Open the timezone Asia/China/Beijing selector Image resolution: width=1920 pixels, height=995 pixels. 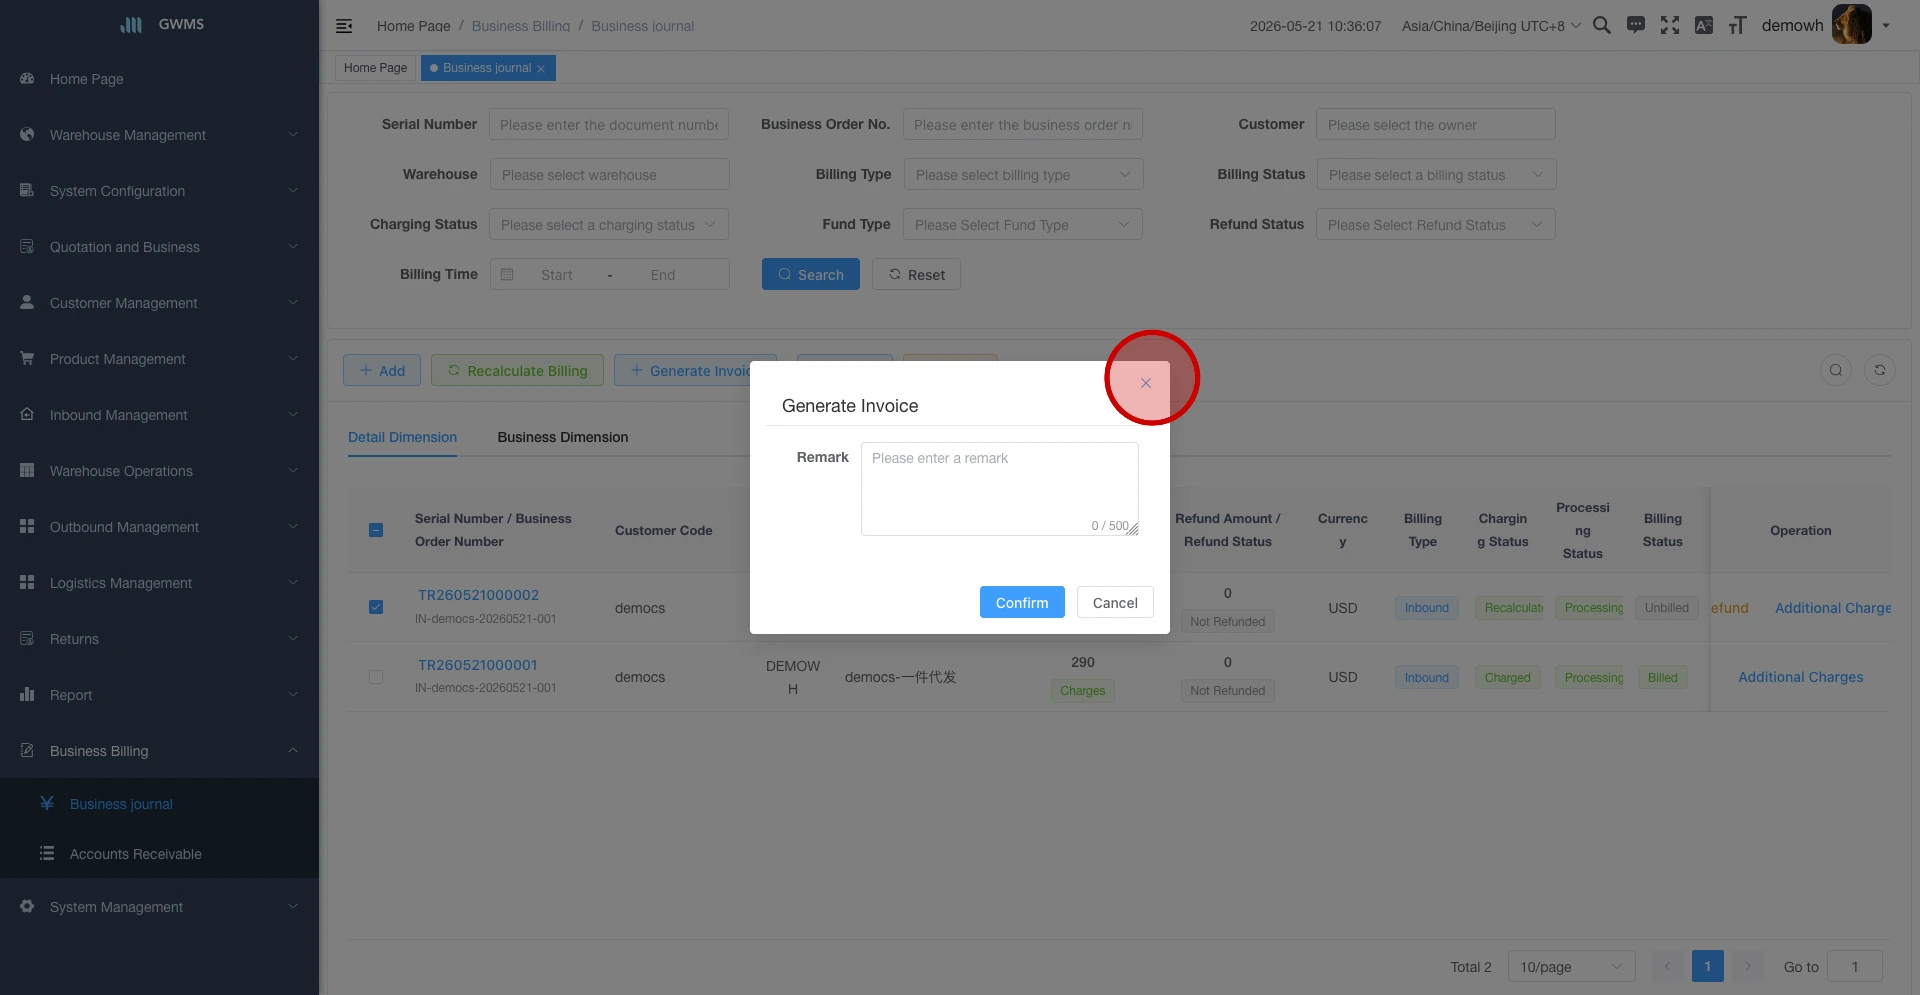1491,26
